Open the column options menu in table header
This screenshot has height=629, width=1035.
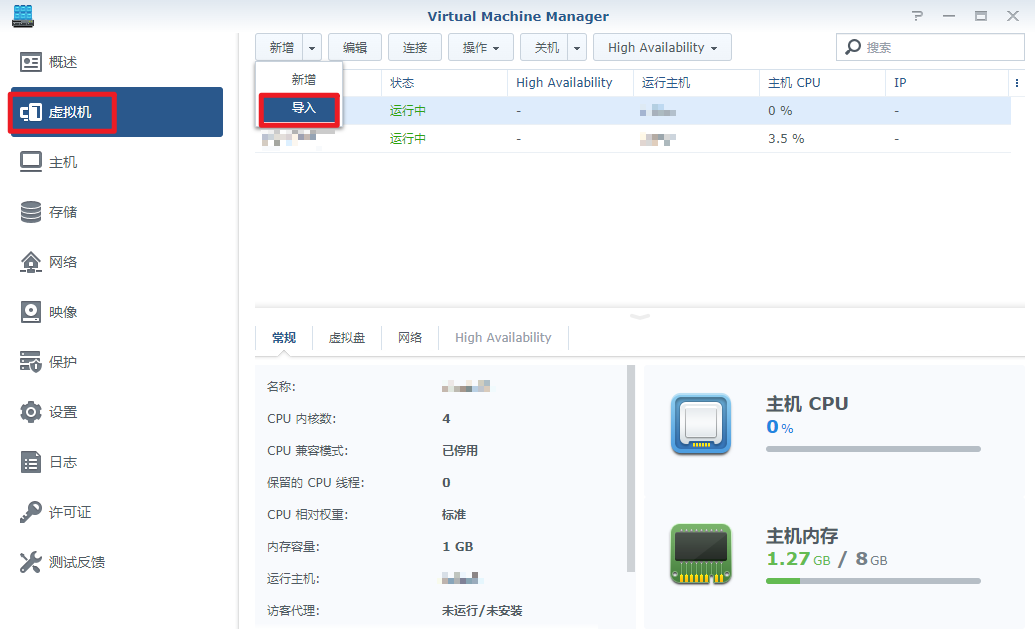pos(1017,83)
